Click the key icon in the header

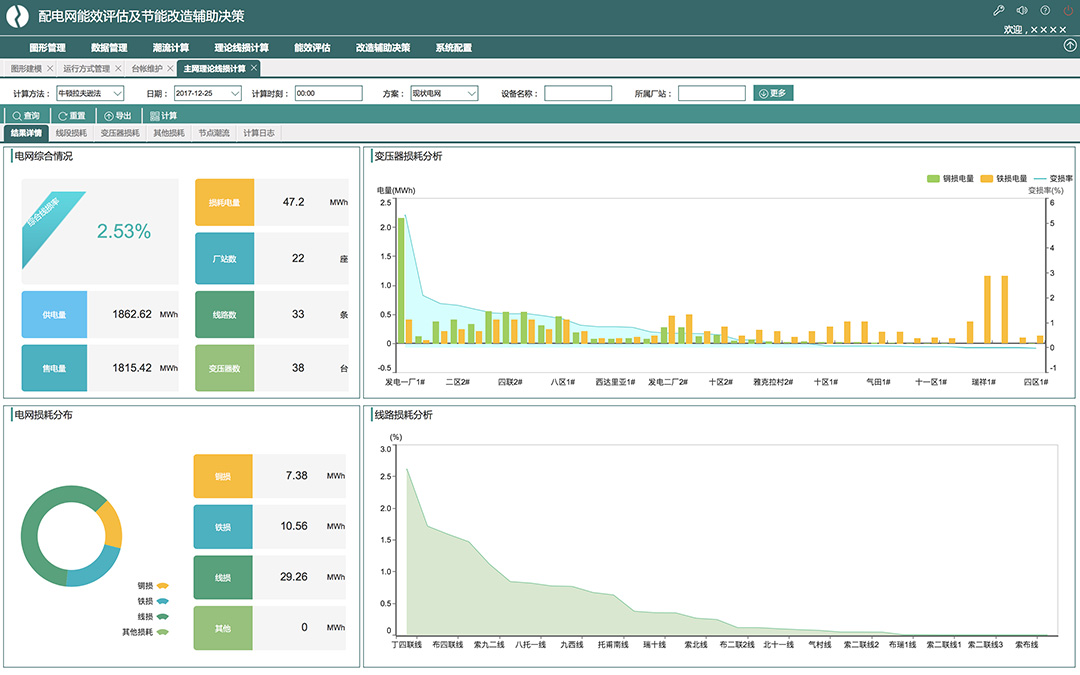998,11
